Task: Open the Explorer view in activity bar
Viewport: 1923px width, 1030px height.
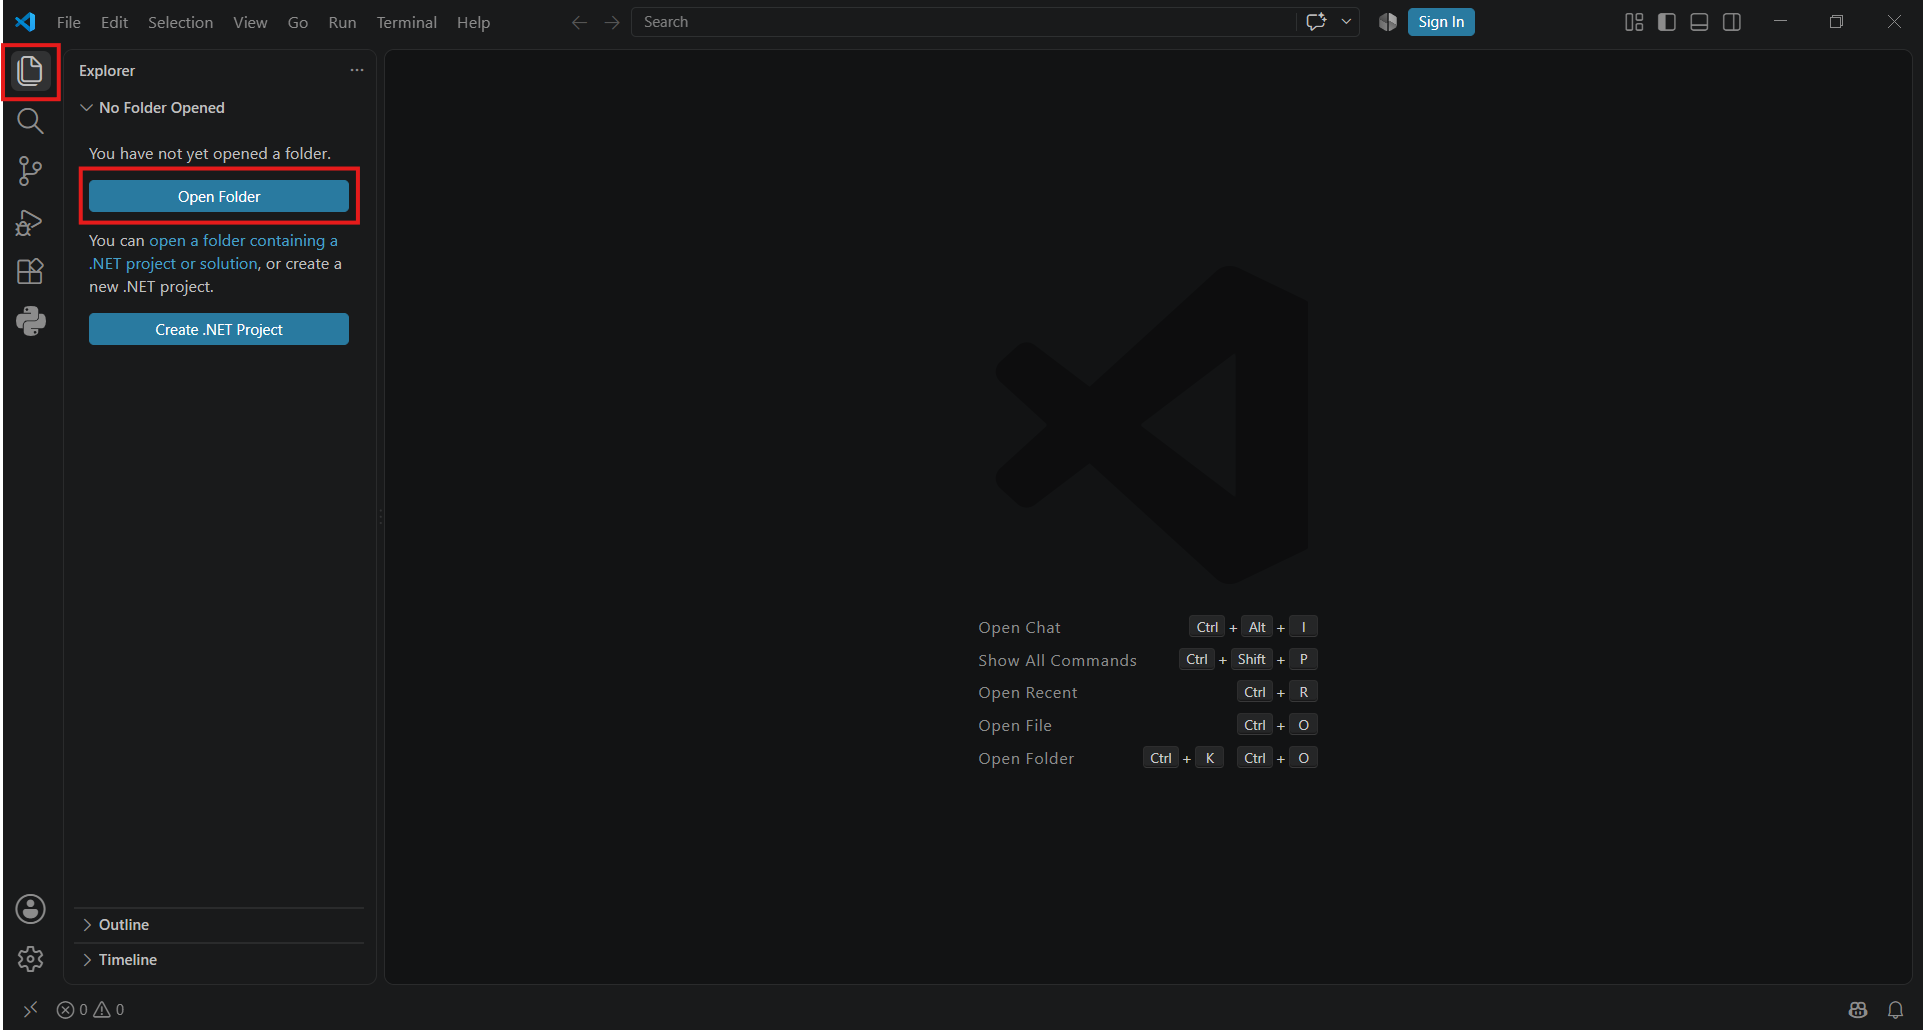Action: 31,71
